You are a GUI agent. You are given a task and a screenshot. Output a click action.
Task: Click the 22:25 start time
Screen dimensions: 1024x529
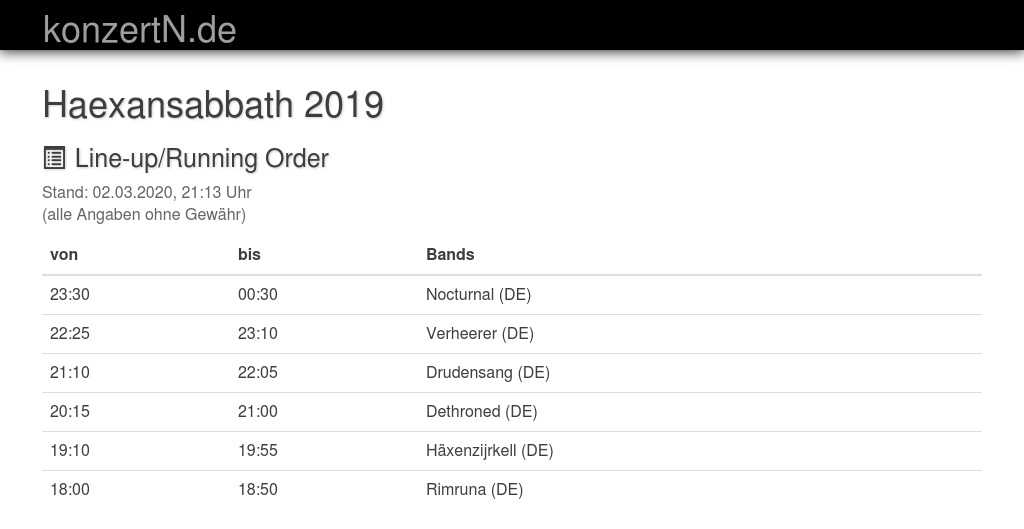click(70, 333)
